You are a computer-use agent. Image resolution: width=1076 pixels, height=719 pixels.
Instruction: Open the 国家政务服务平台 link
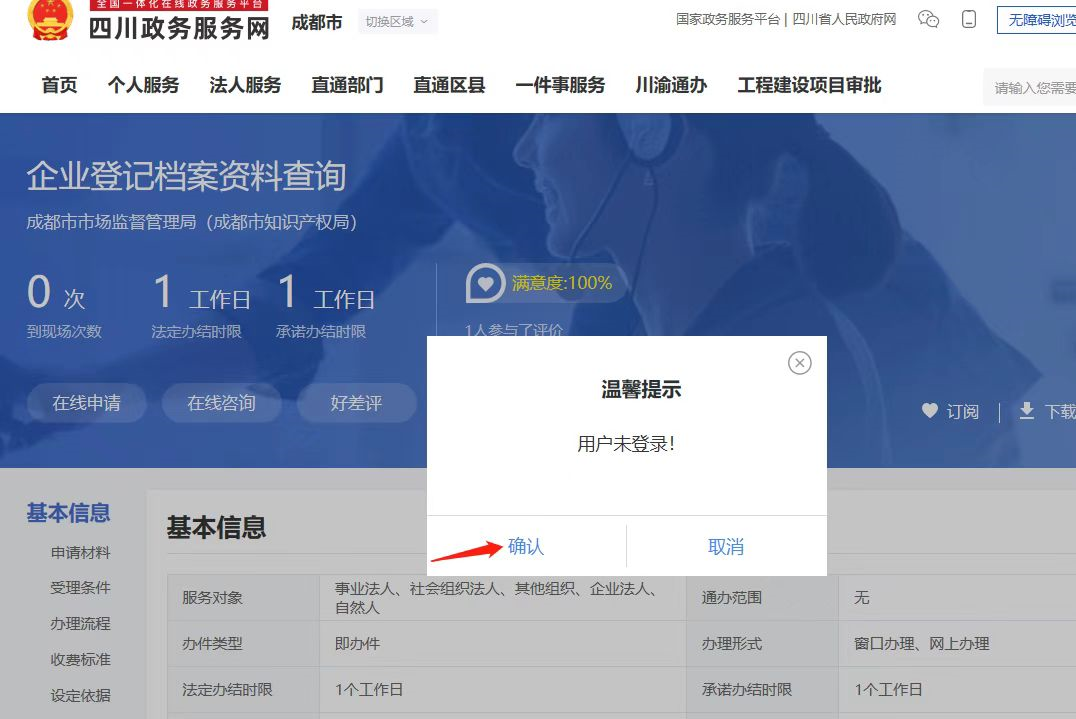pos(727,19)
